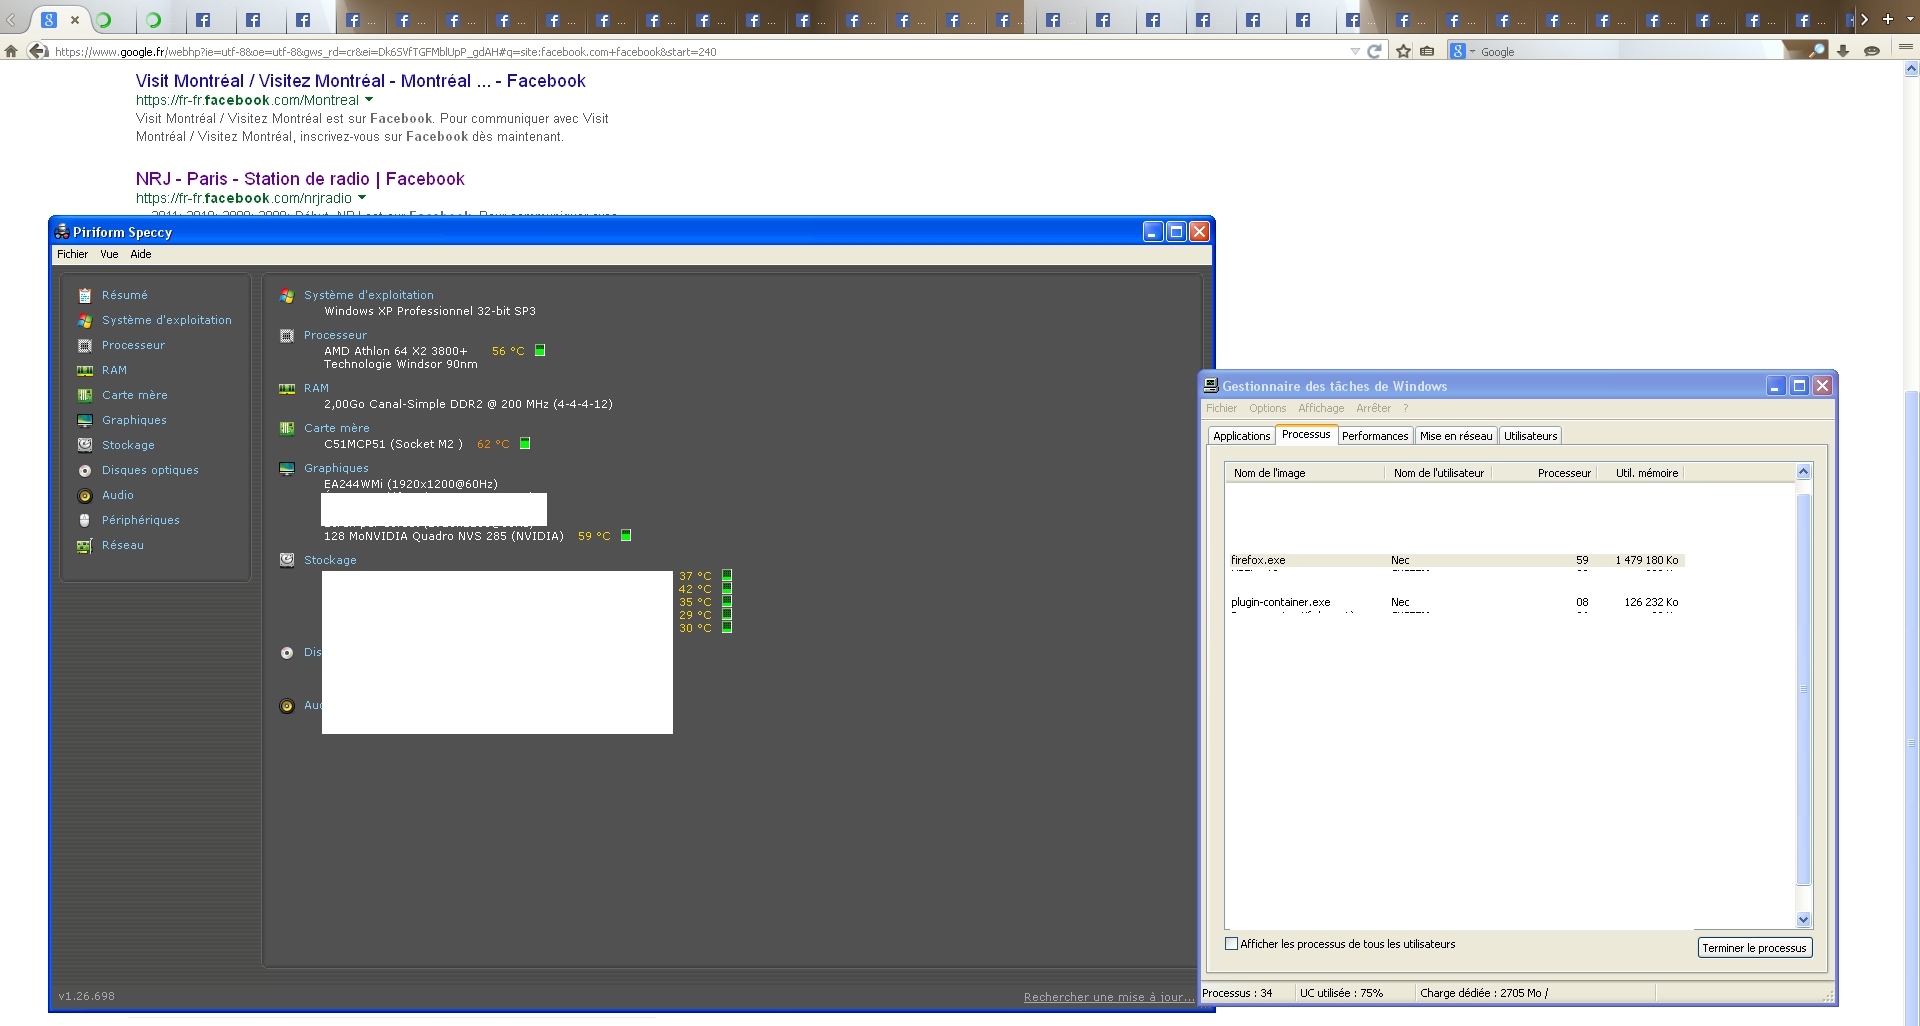Click the Firefox home icon

(11, 51)
